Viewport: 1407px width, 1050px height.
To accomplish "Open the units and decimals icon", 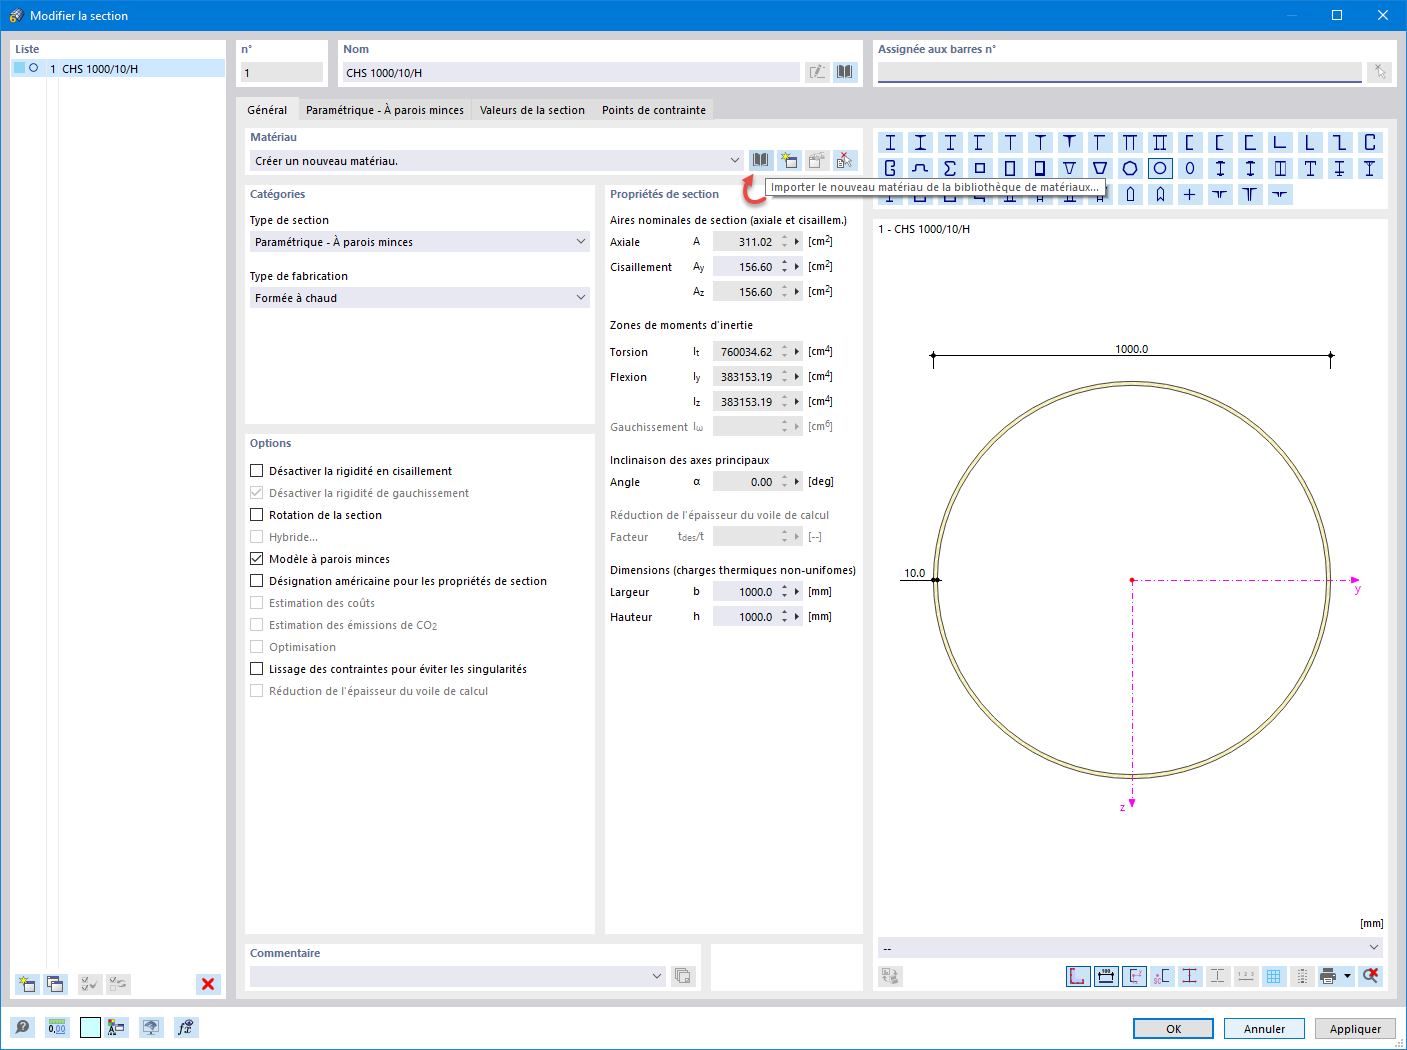I will 57,1027.
